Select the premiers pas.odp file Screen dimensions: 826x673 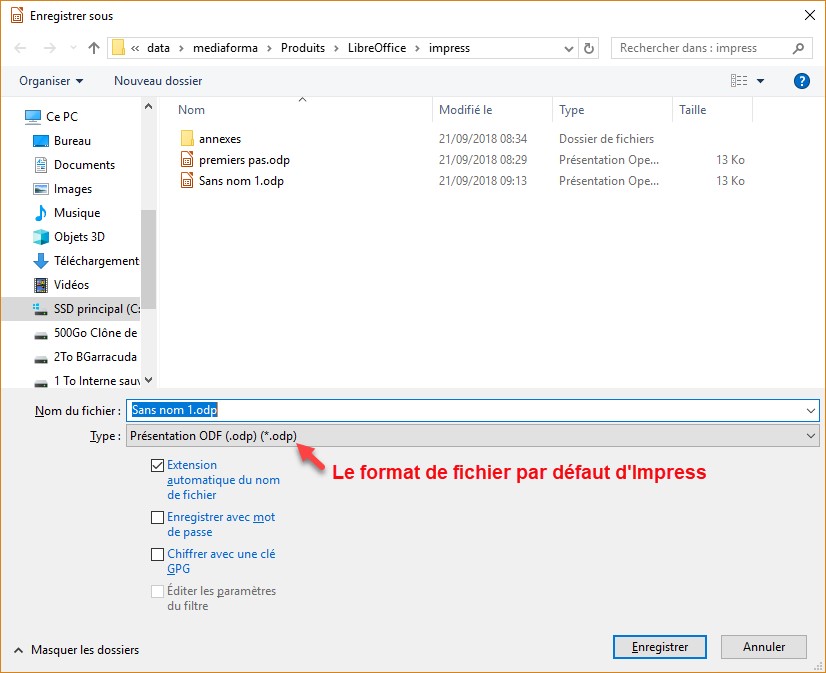point(244,160)
